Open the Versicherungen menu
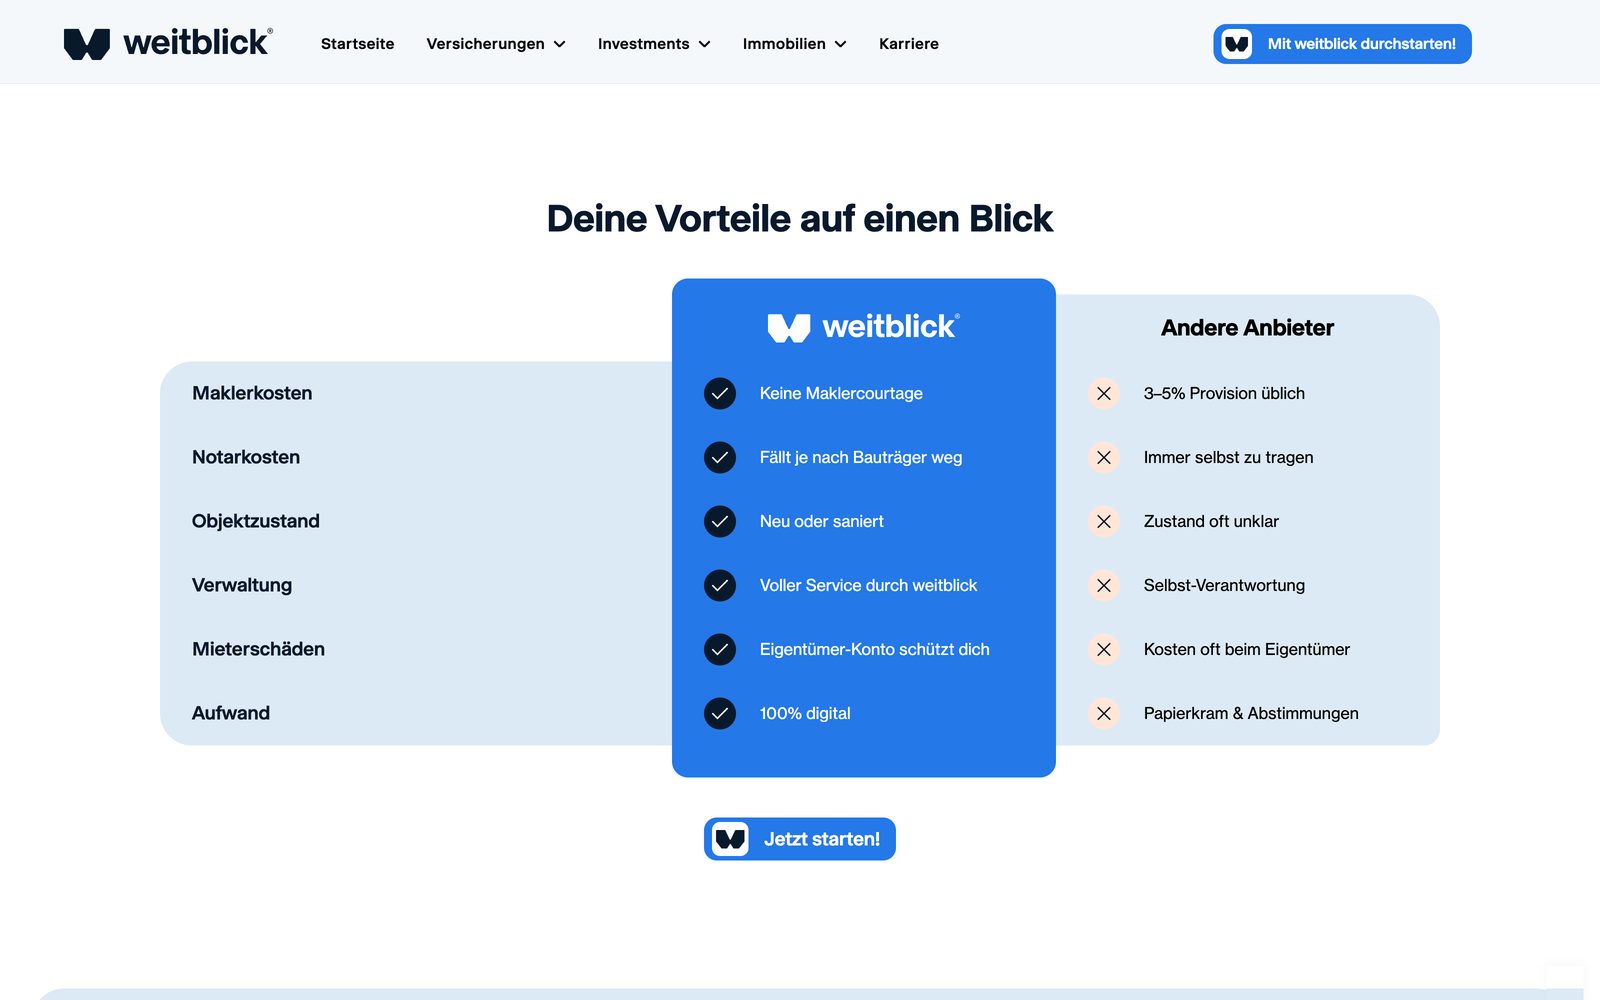Viewport: 1600px width, 1000px height. click(x=496, y=44)
